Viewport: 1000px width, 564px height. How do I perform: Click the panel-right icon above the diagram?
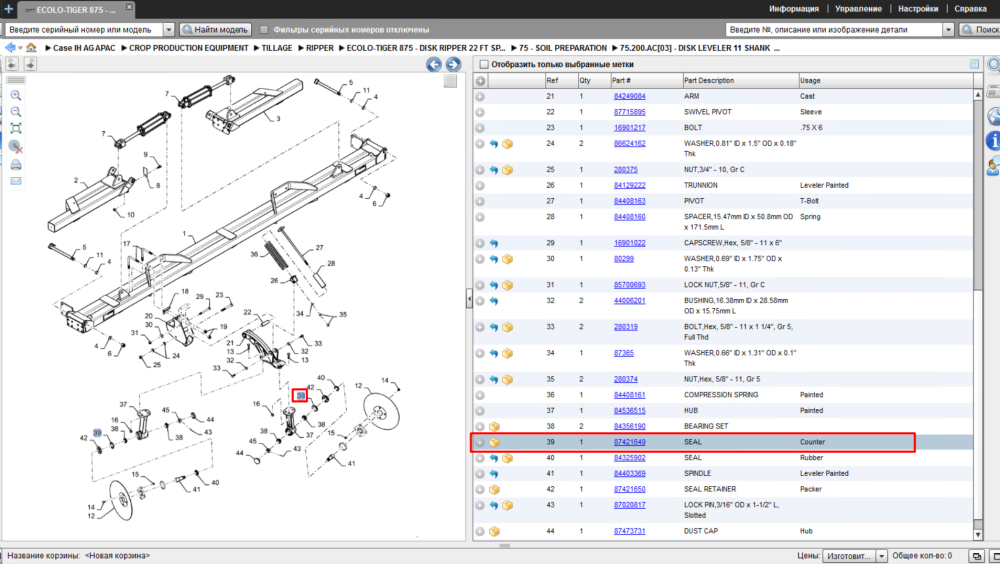[x=30, y=64]
